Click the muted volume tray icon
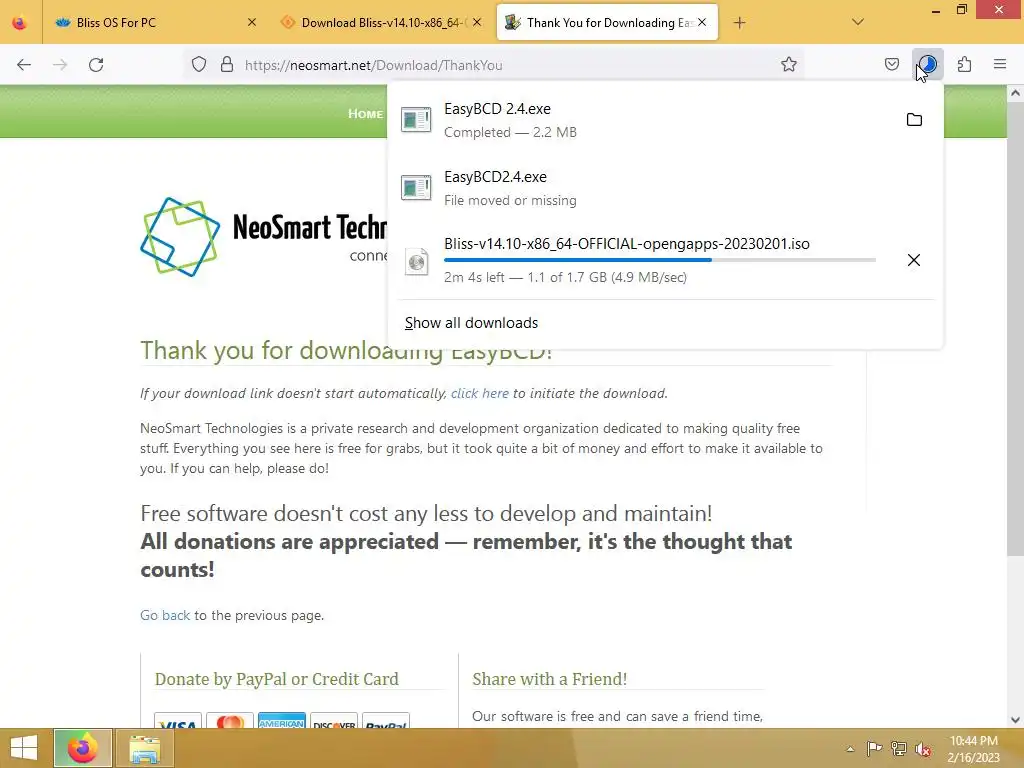 pos(923,749)
